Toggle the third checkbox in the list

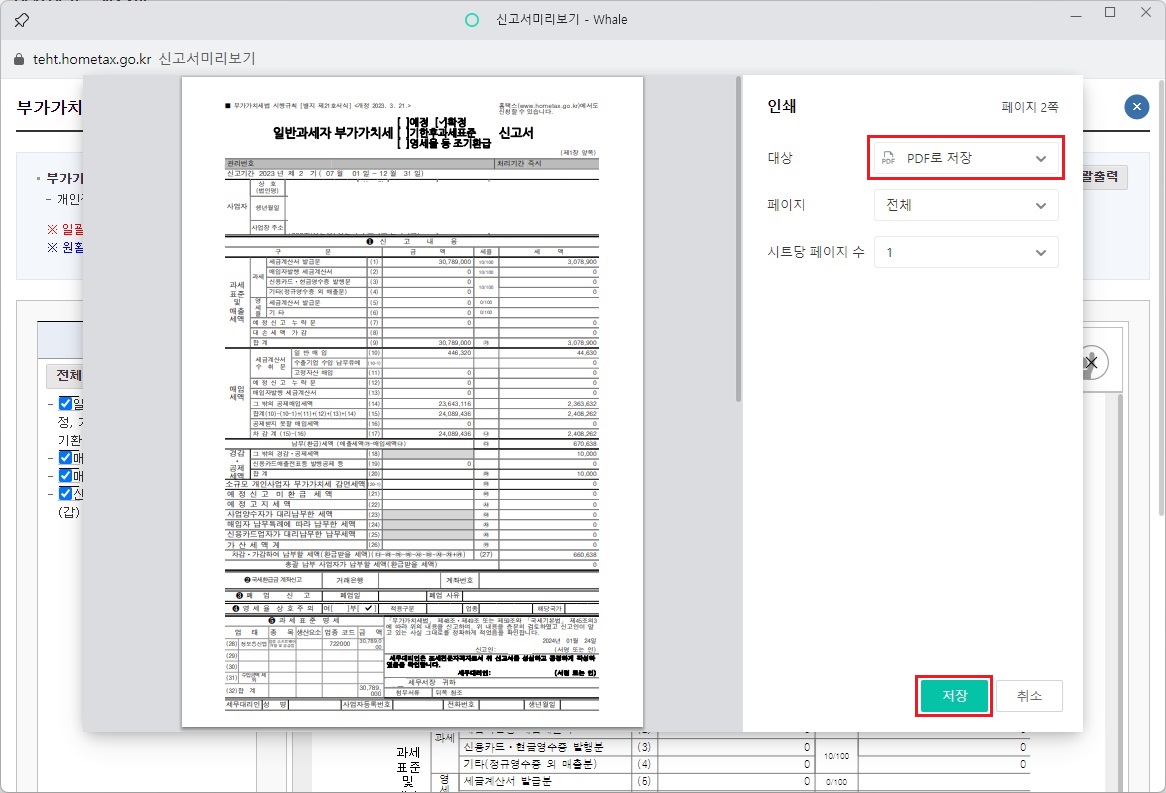pos(65,475)
